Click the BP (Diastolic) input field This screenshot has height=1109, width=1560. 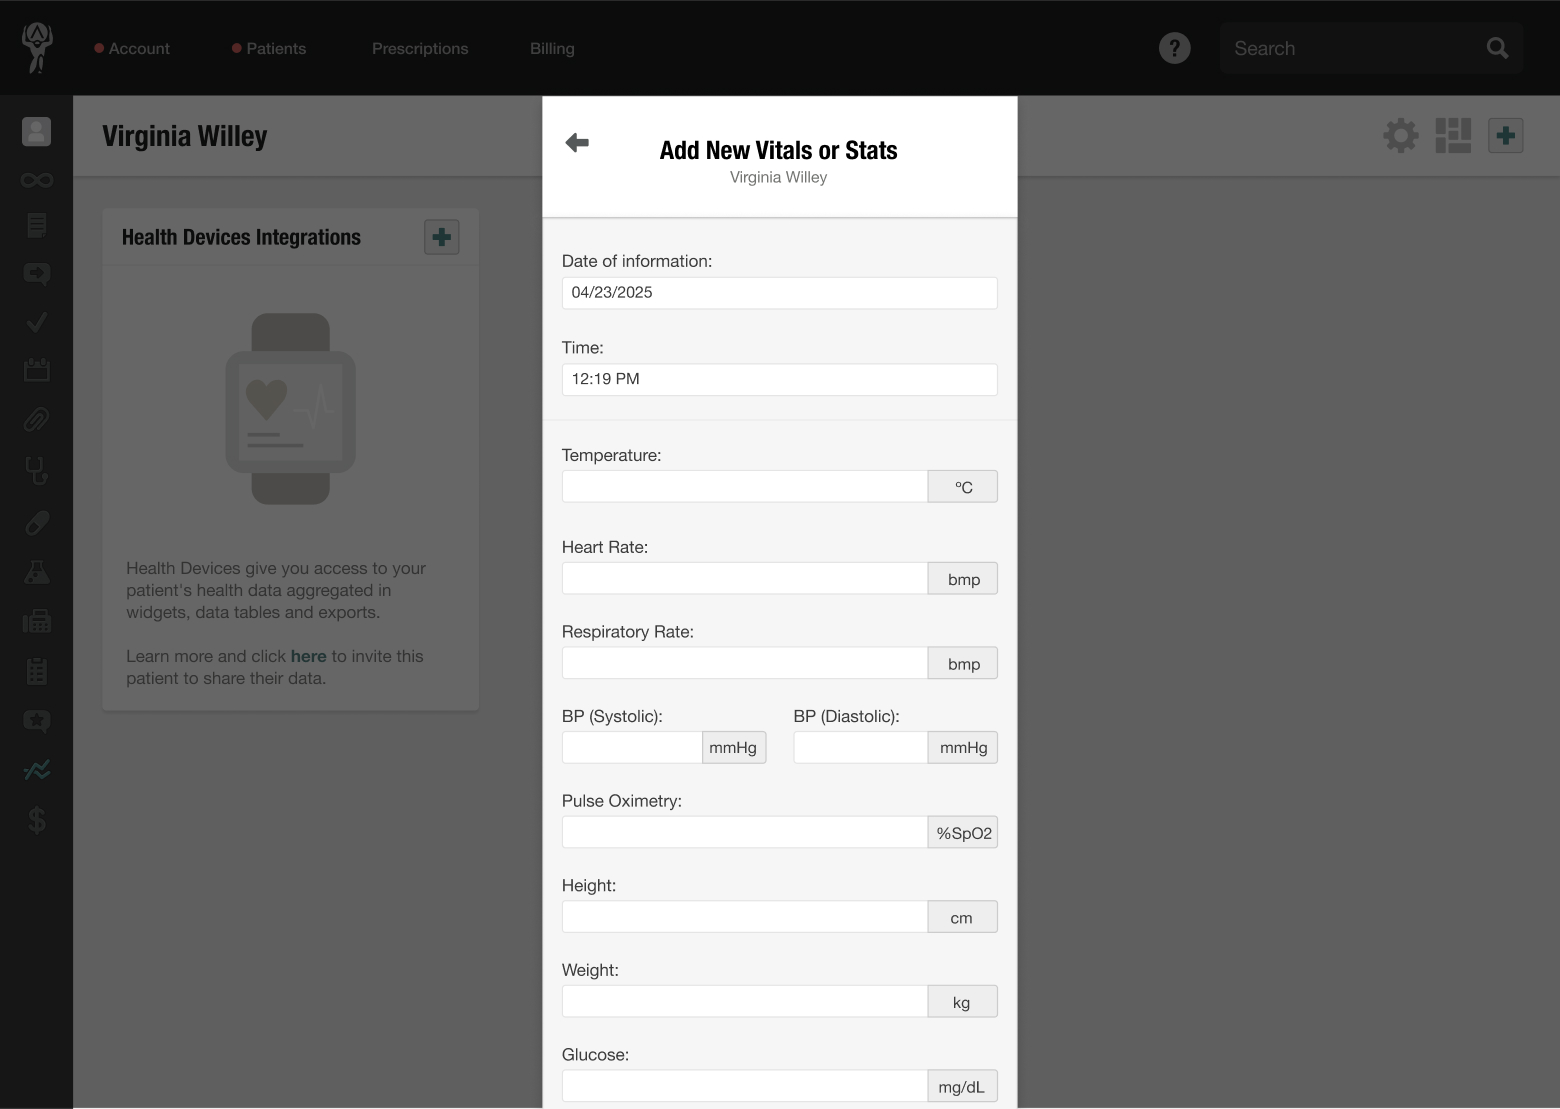[860, 747]
